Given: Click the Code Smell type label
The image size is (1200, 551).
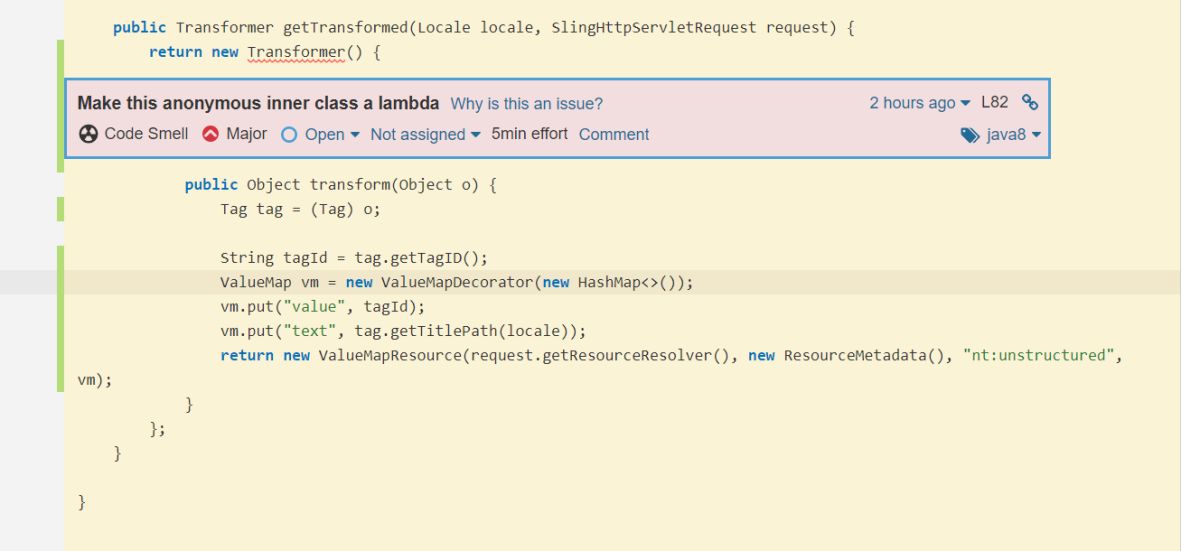Looking at the screenshot, I should point(146,134).
